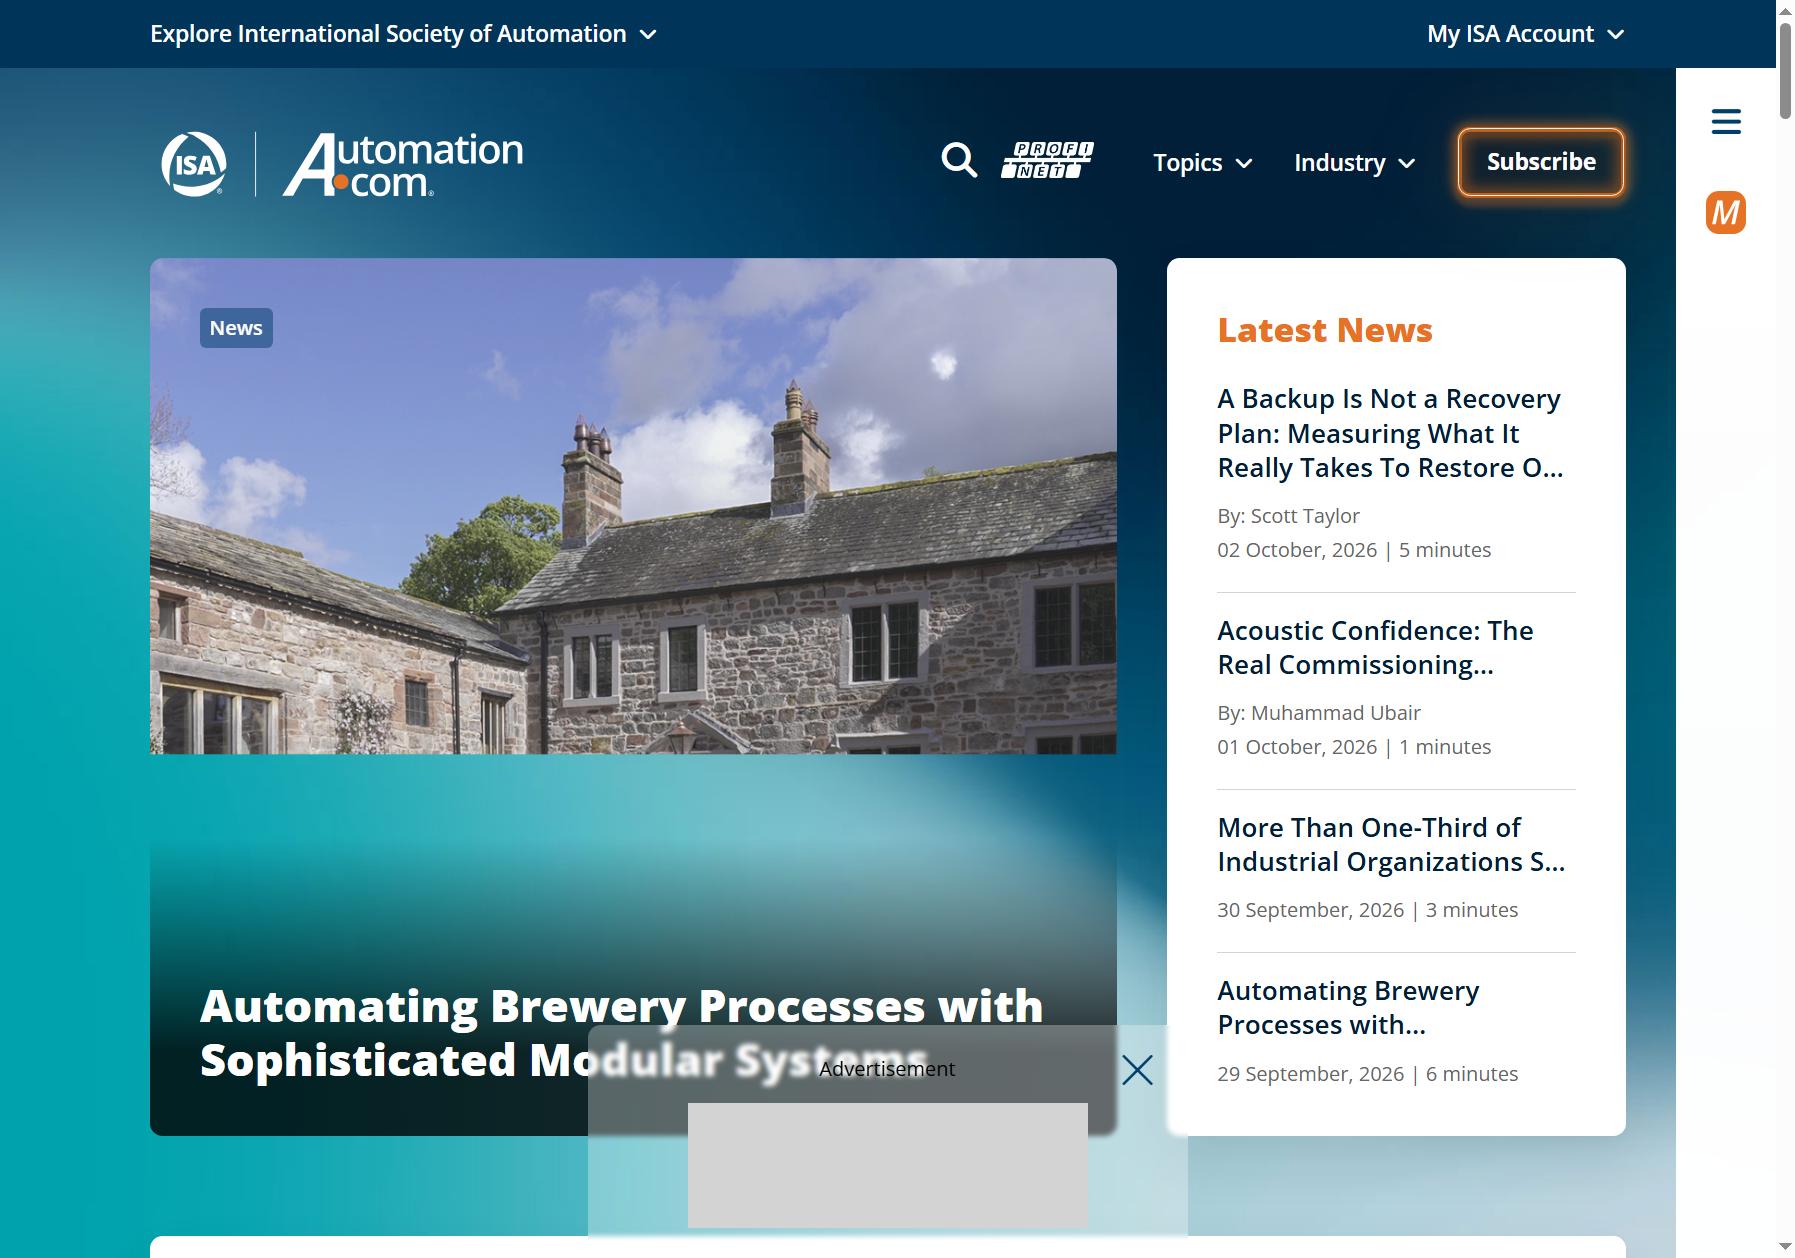Click the Automation.com logo
This screenshot has width=1795, height=1258.
coord(403,164)
